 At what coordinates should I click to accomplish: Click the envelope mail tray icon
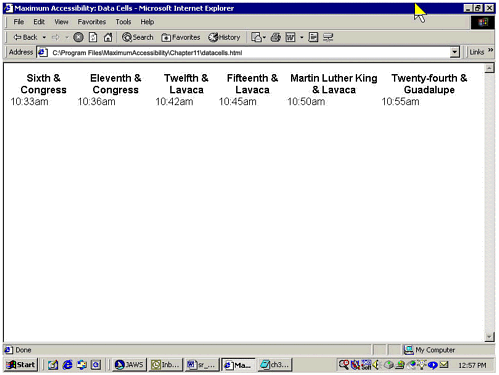tap(444, 365)
